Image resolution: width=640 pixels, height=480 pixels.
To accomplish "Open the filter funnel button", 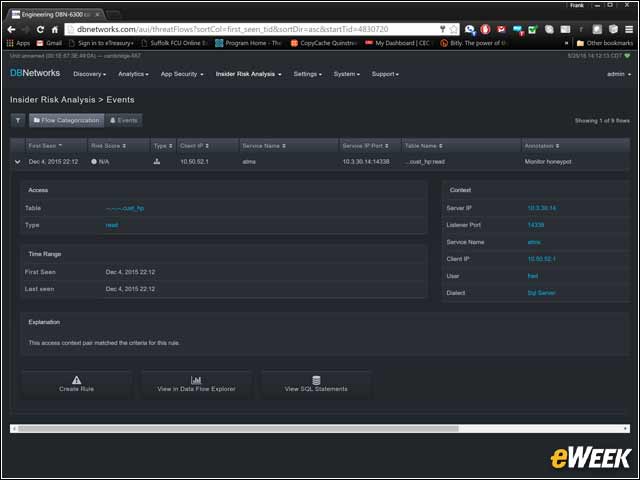I will coord(18,120).
